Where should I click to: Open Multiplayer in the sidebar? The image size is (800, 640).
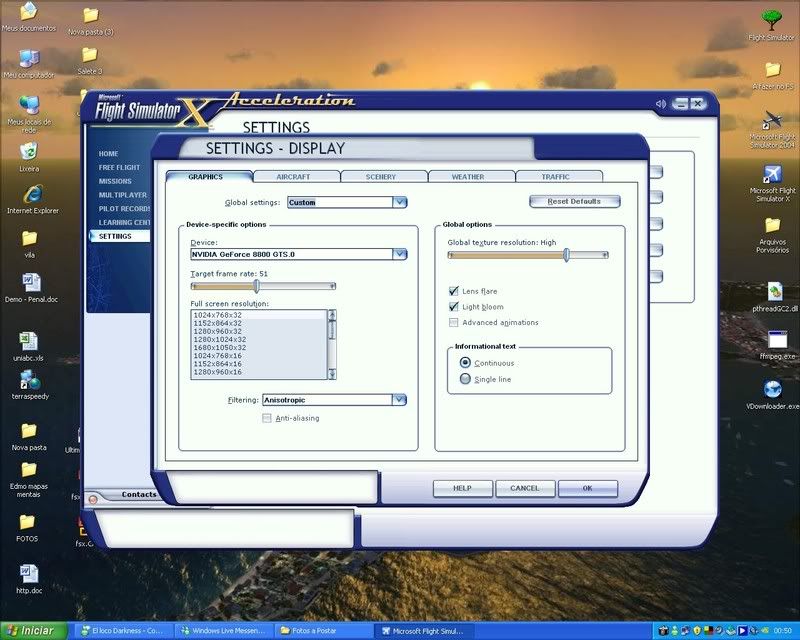[x=123, y=195]
